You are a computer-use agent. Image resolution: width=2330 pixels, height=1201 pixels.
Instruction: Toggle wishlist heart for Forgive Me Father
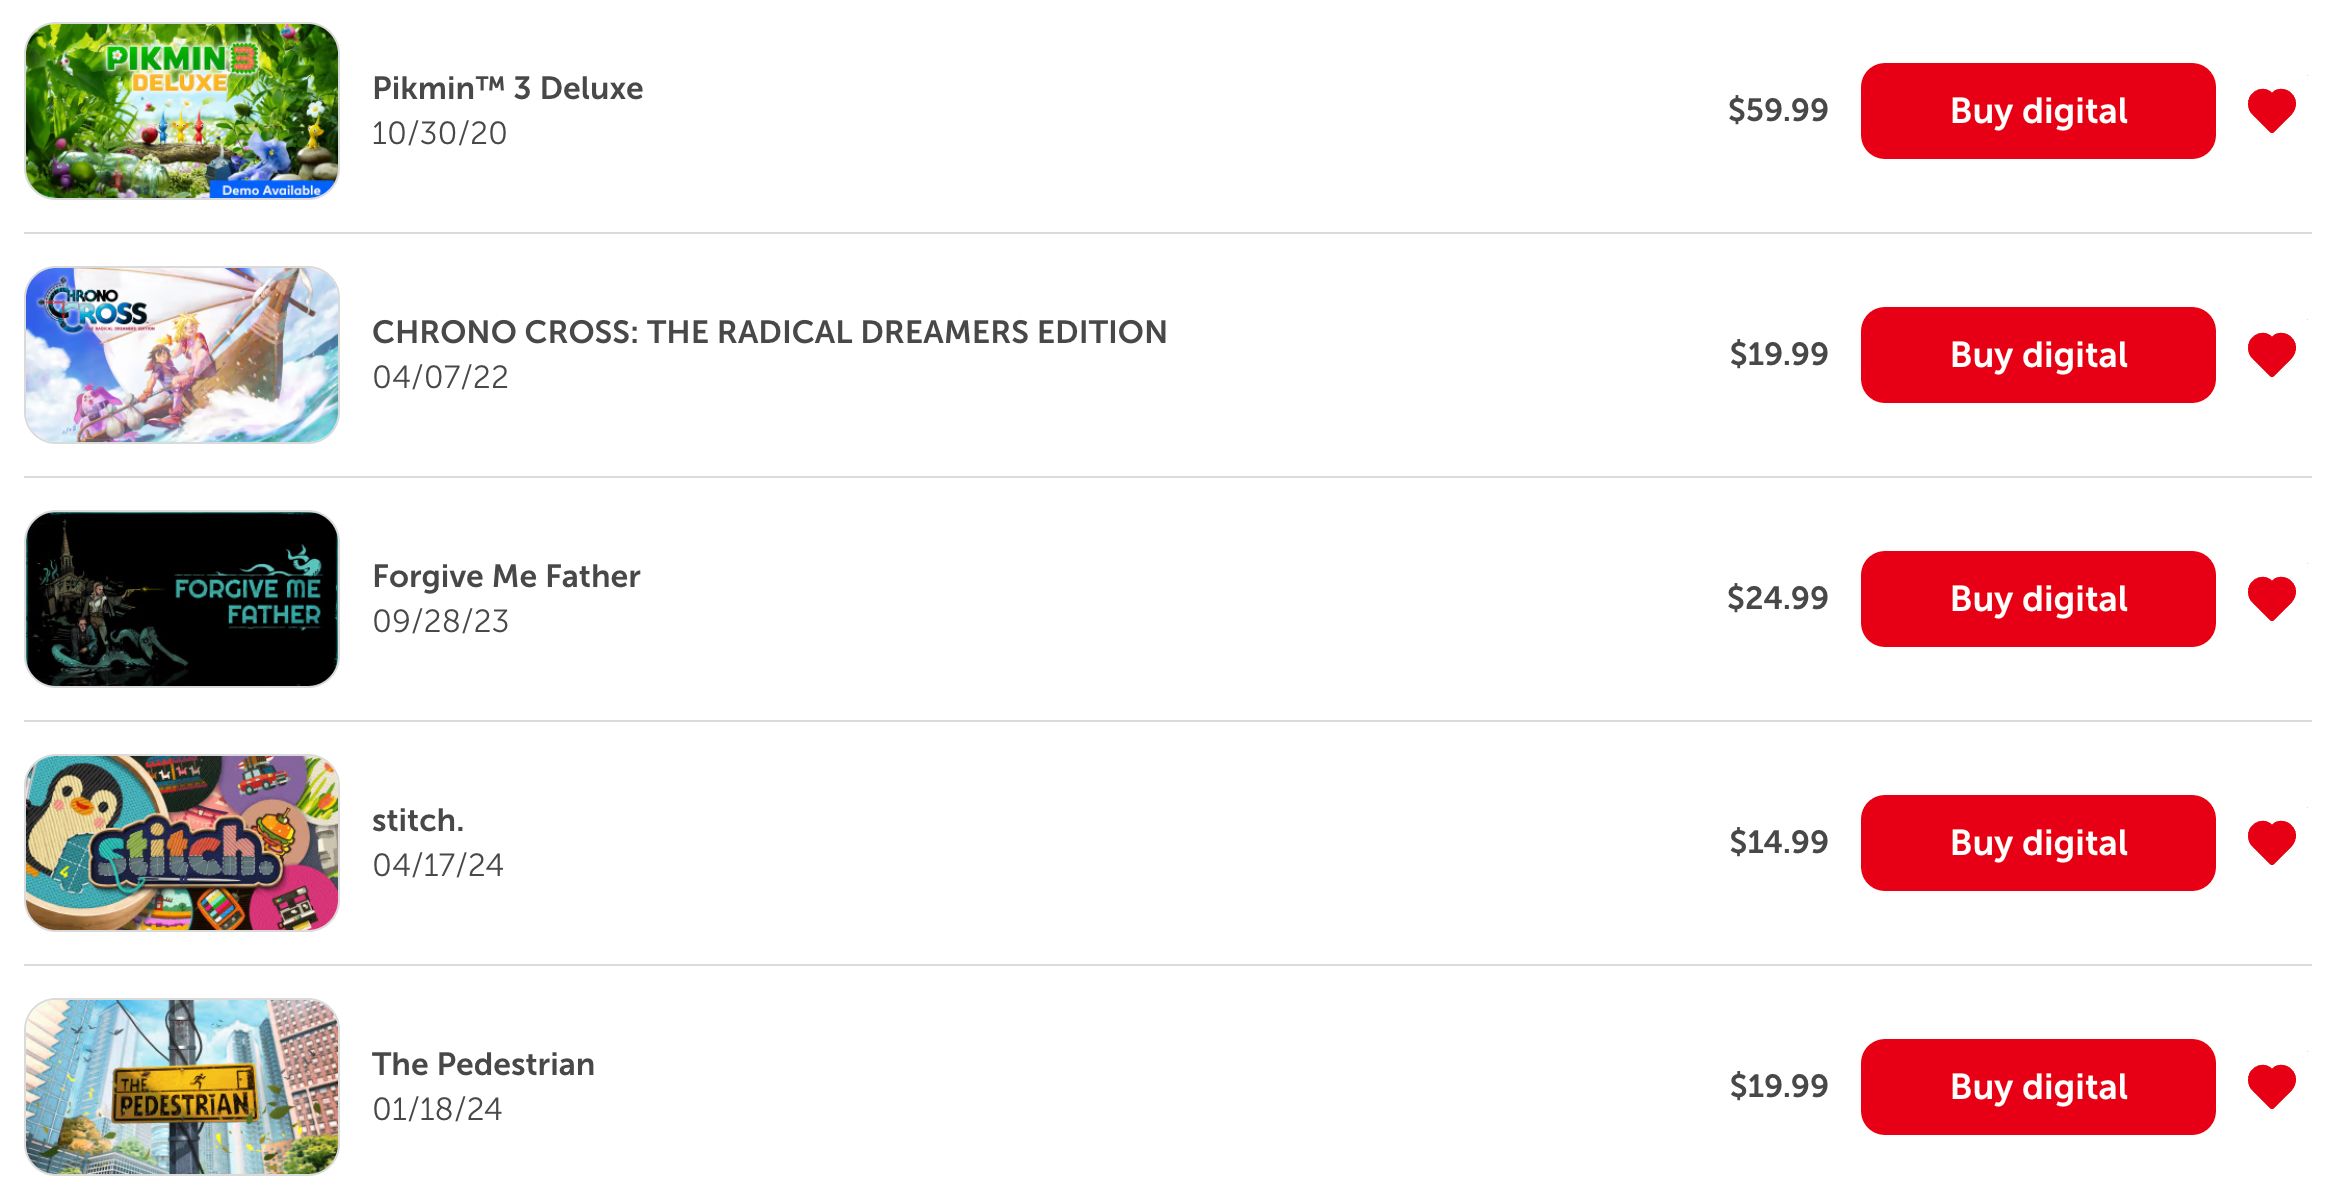pos(2273,597)
